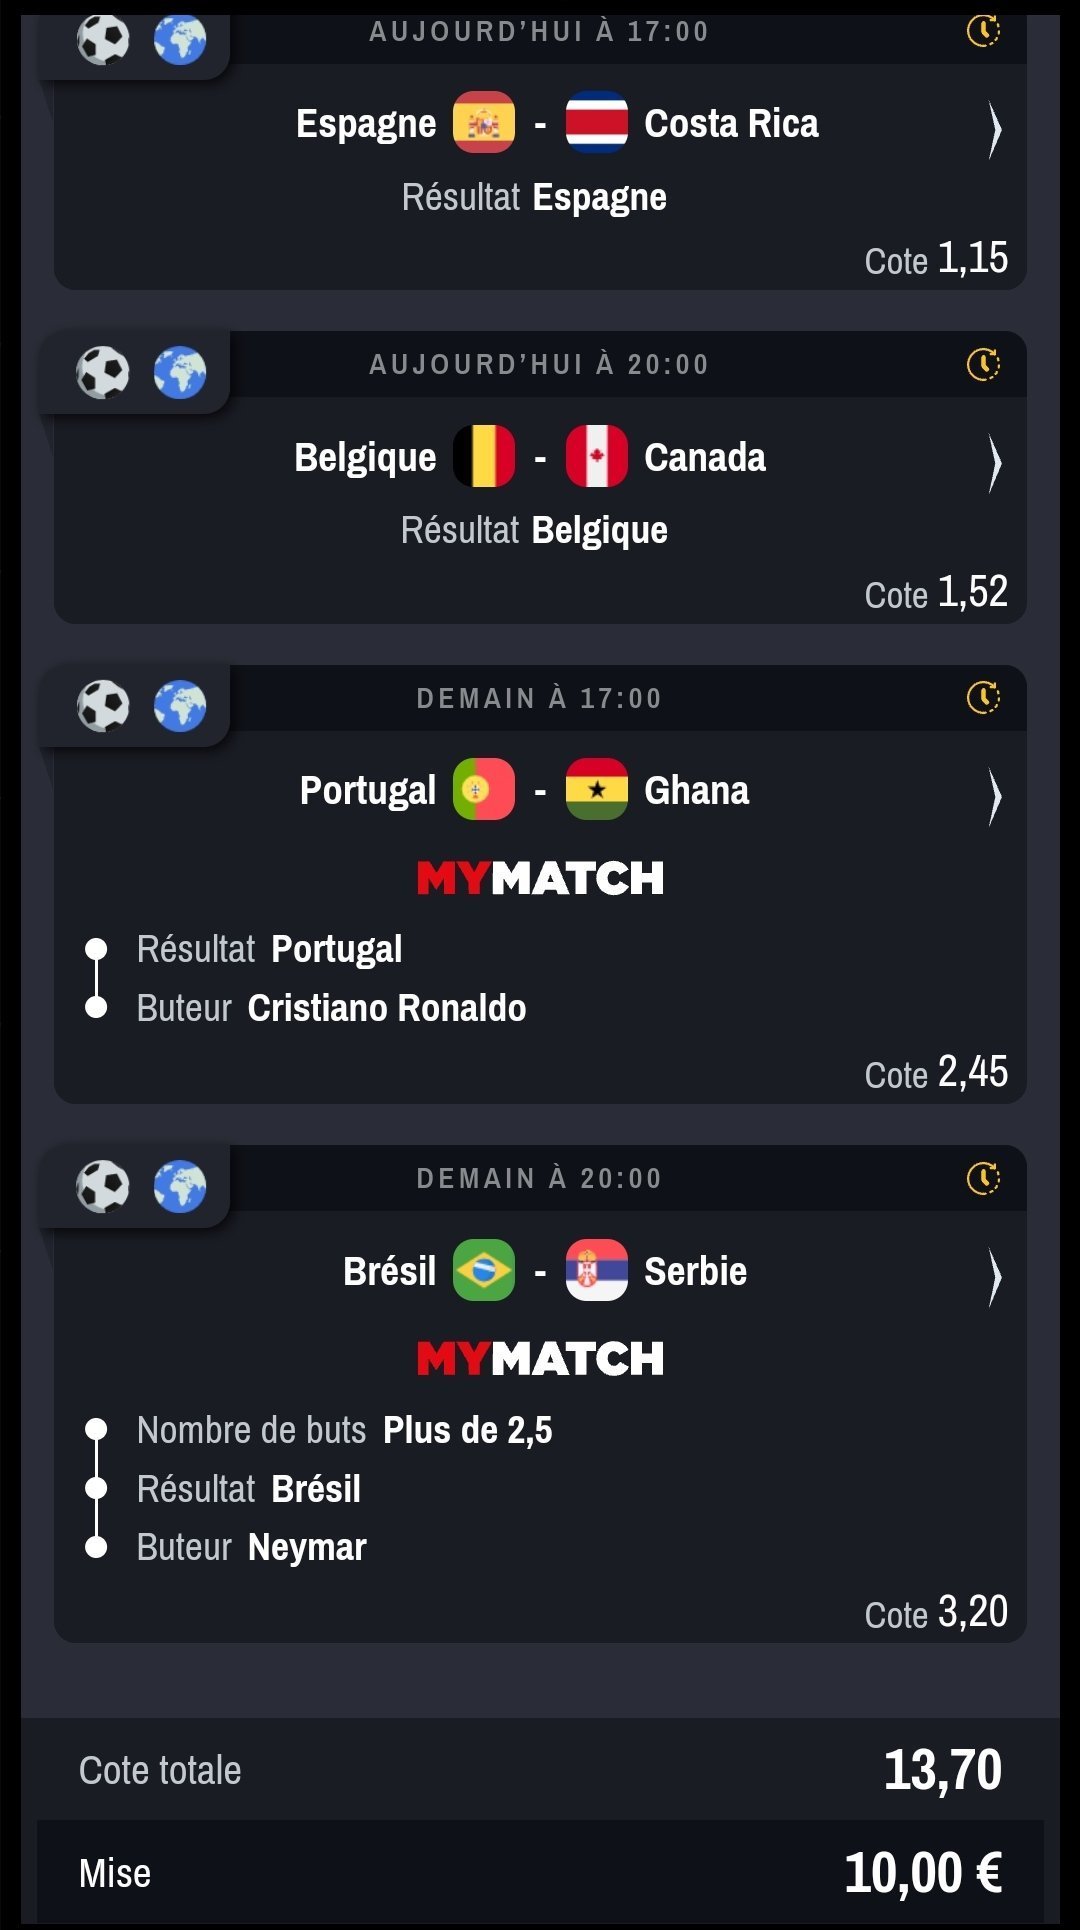The image size is (1080, 1930).
Task: Click the clock icon for Portugal match
Action: 983,697
